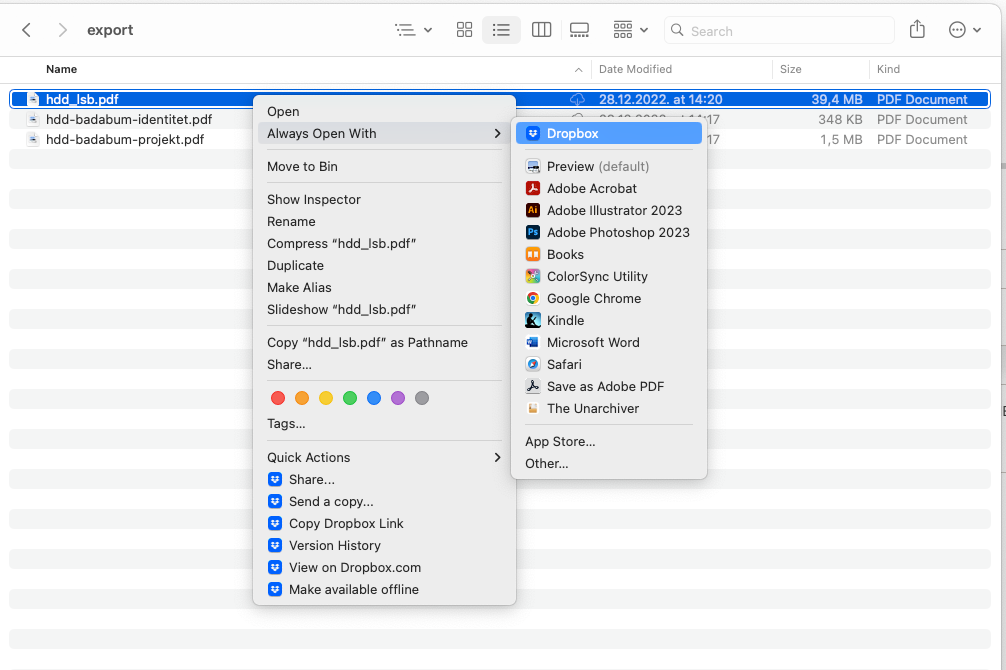Select the column view icon
The image size is (1006, 670).
[541, 30]
